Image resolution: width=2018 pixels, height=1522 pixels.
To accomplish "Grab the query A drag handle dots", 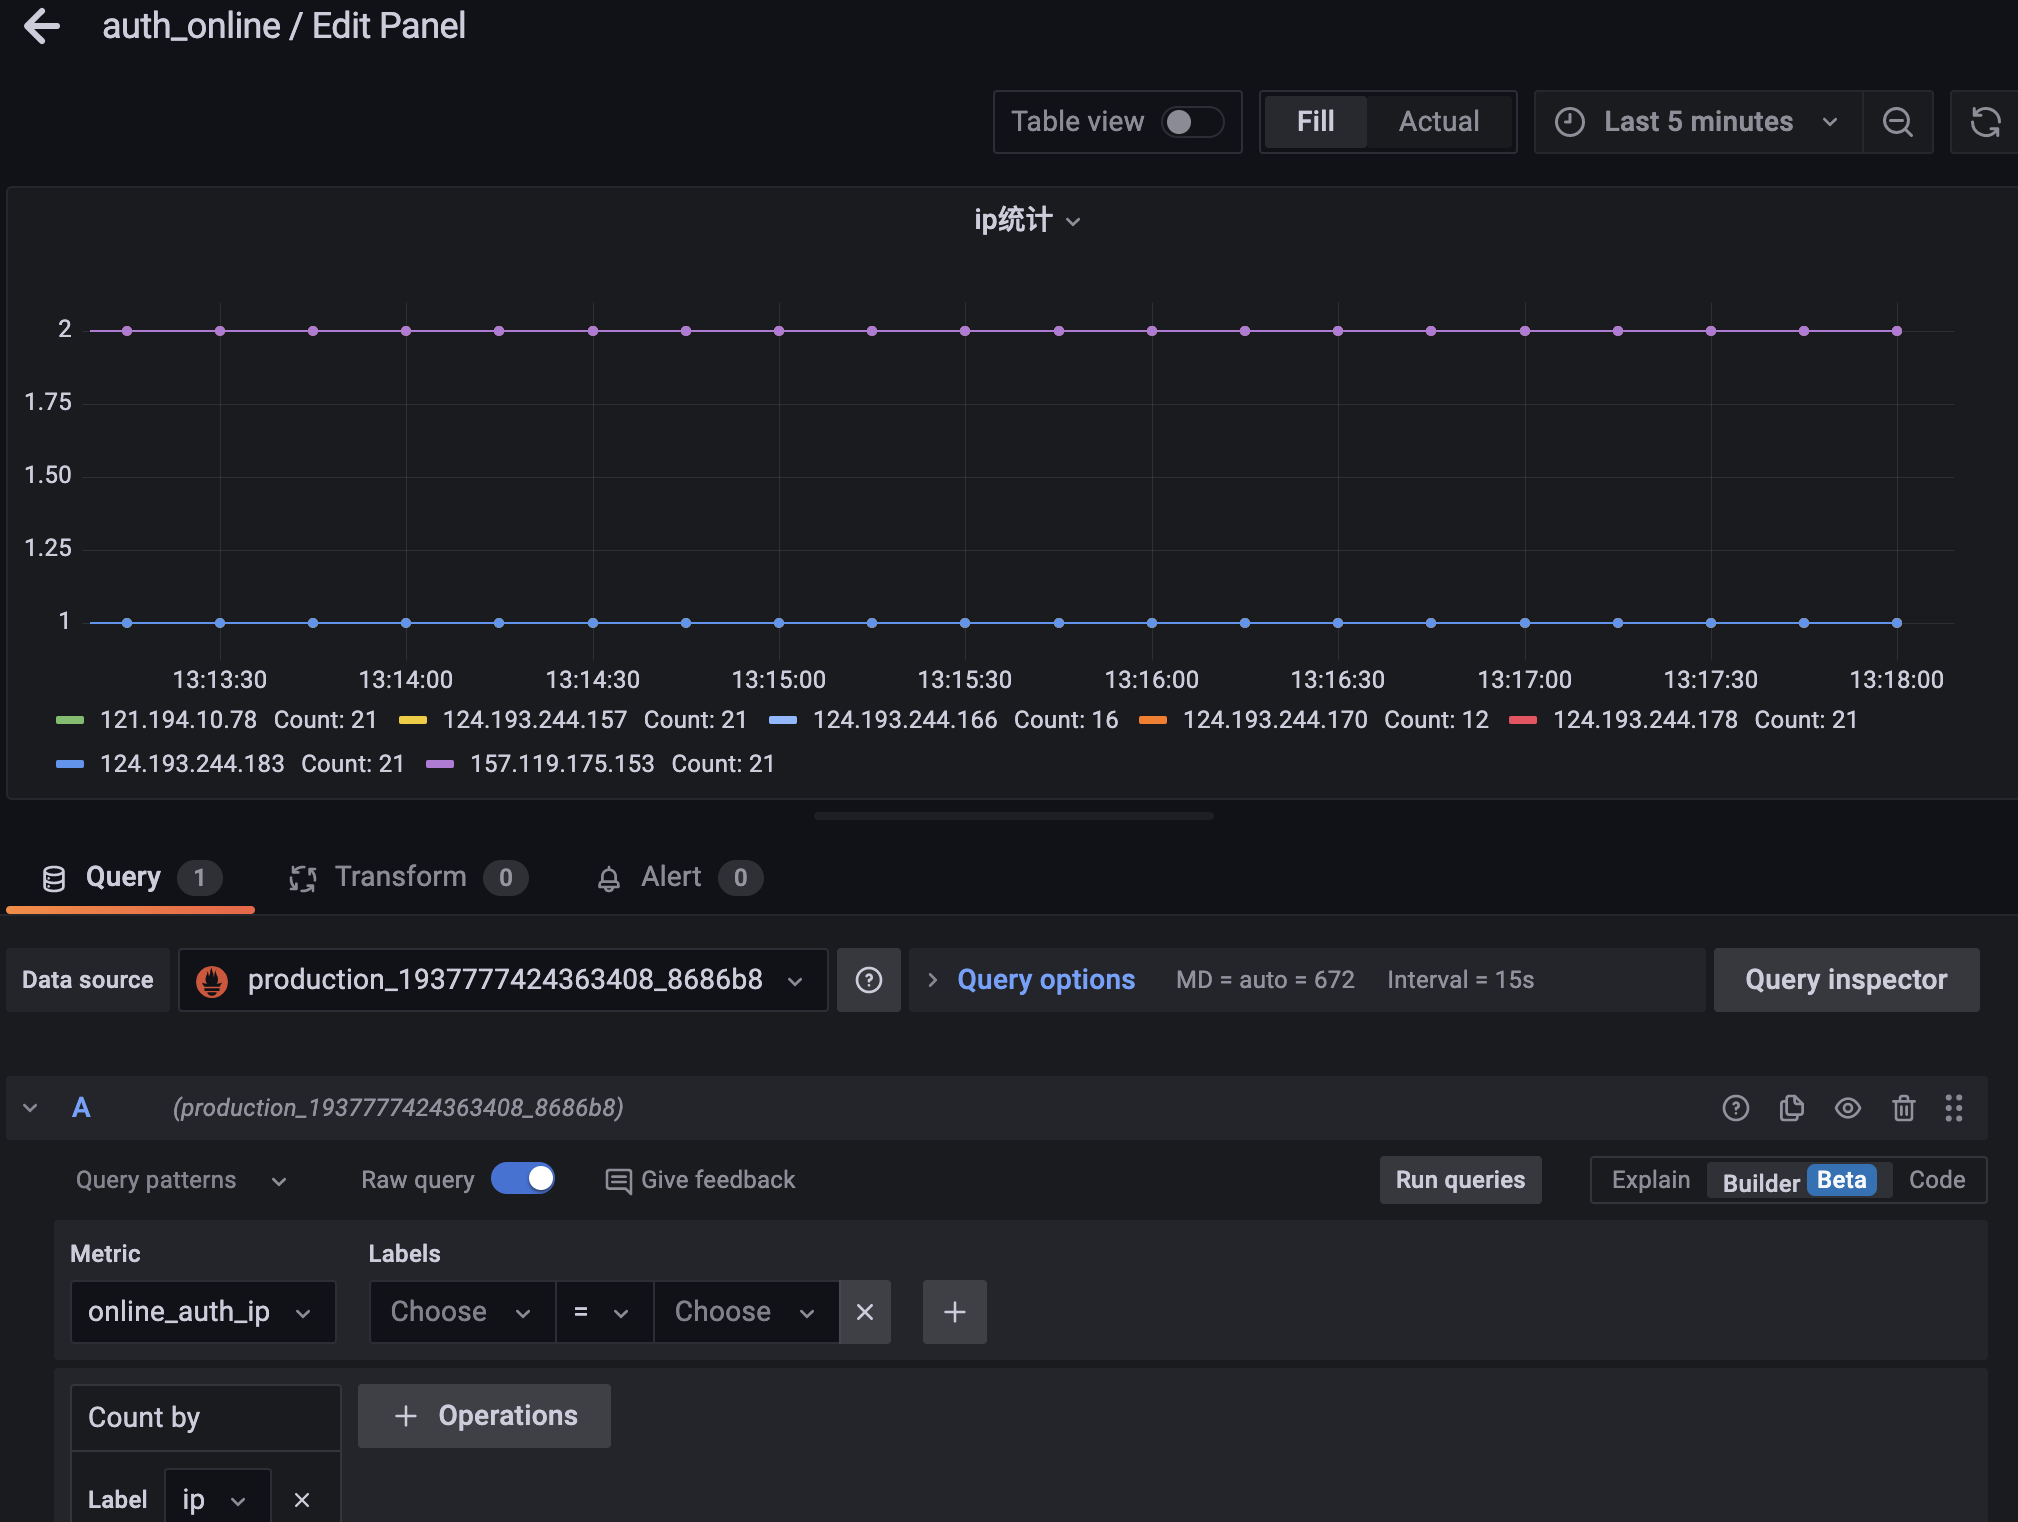I will click(x=1953, y=1108).
